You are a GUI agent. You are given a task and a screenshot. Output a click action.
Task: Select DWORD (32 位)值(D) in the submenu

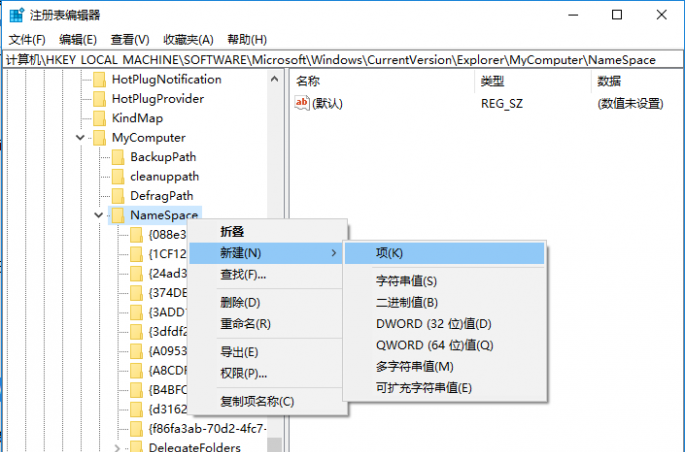pyautogui.click(x=444, y=324)
